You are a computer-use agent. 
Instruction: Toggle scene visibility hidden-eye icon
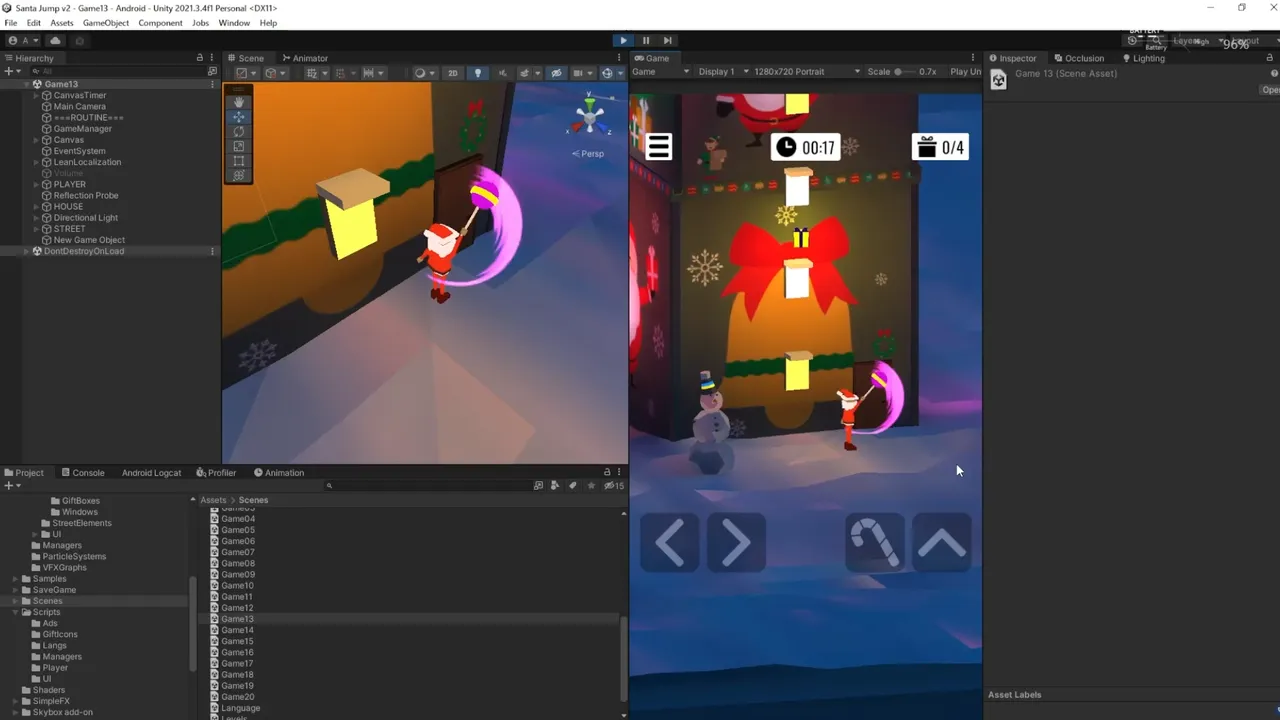pos(556,73)
